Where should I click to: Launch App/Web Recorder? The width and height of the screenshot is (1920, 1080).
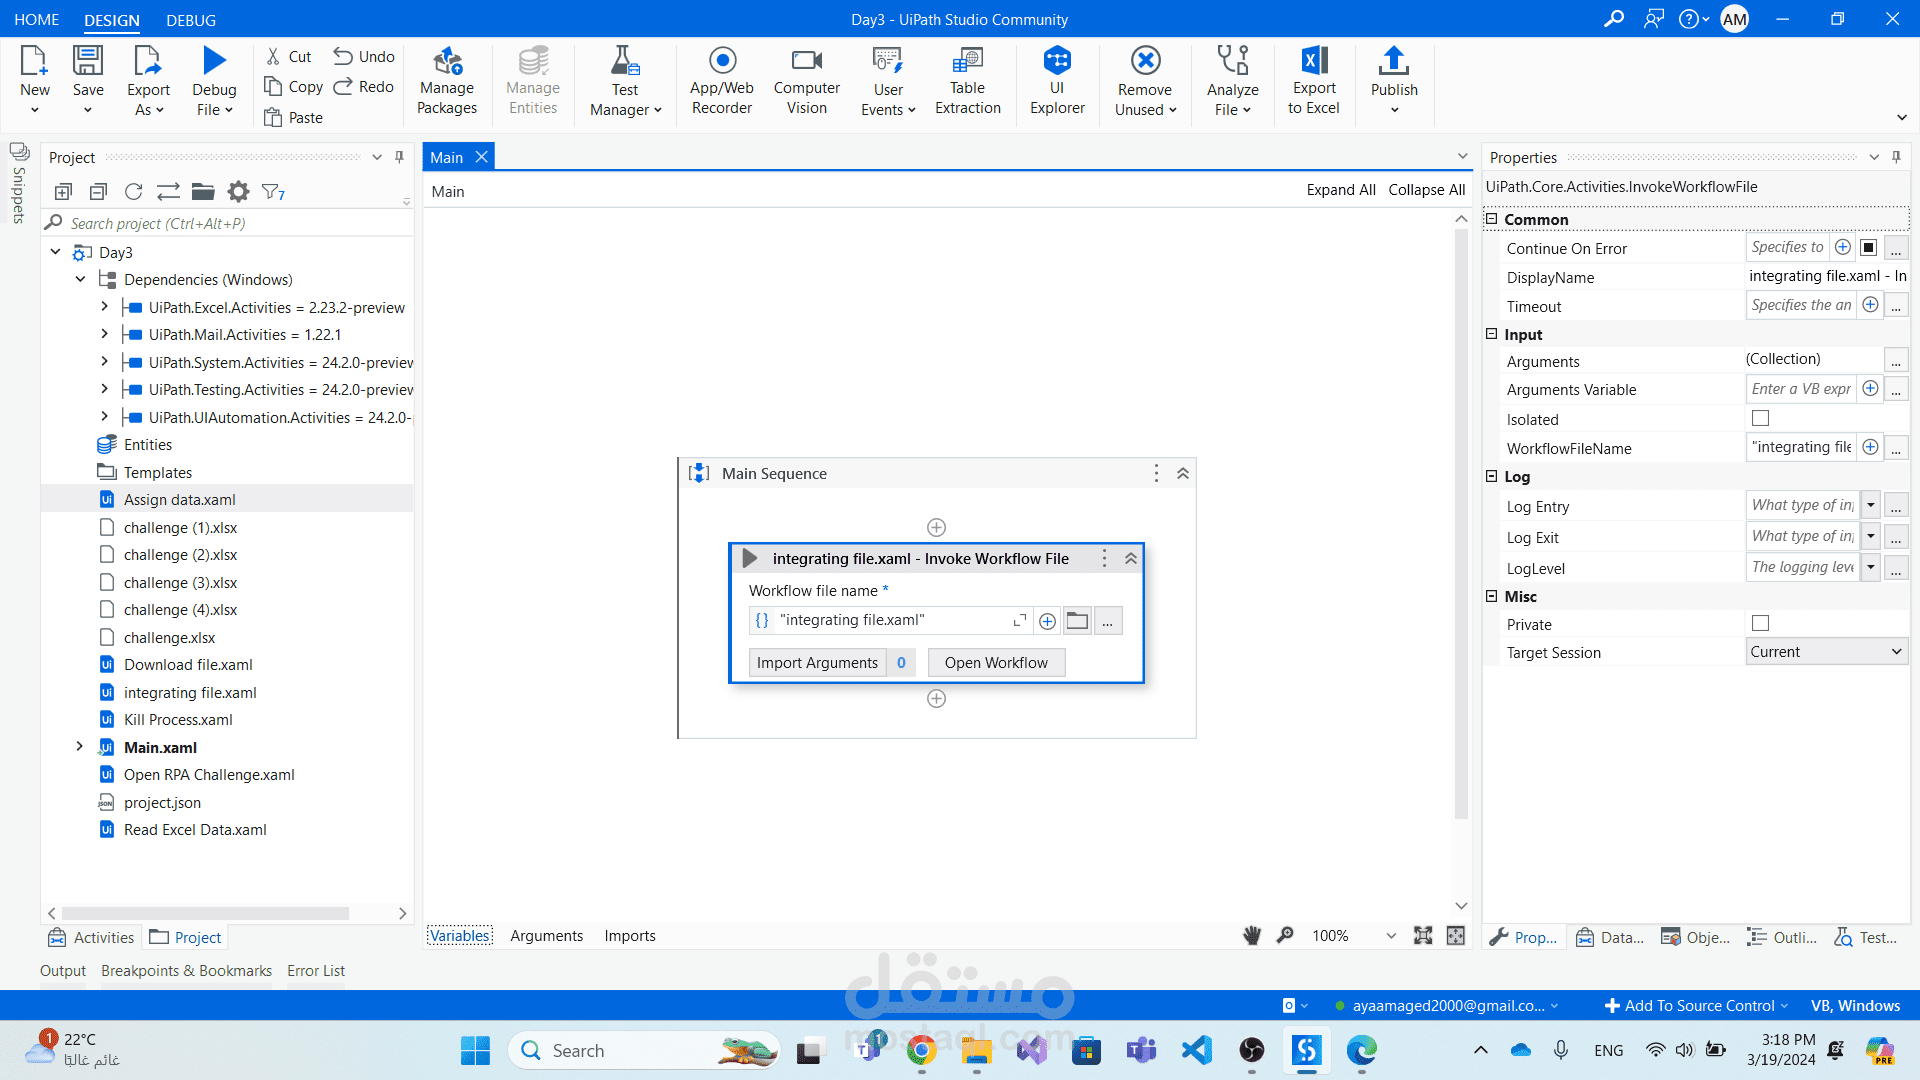click(721, 80)
